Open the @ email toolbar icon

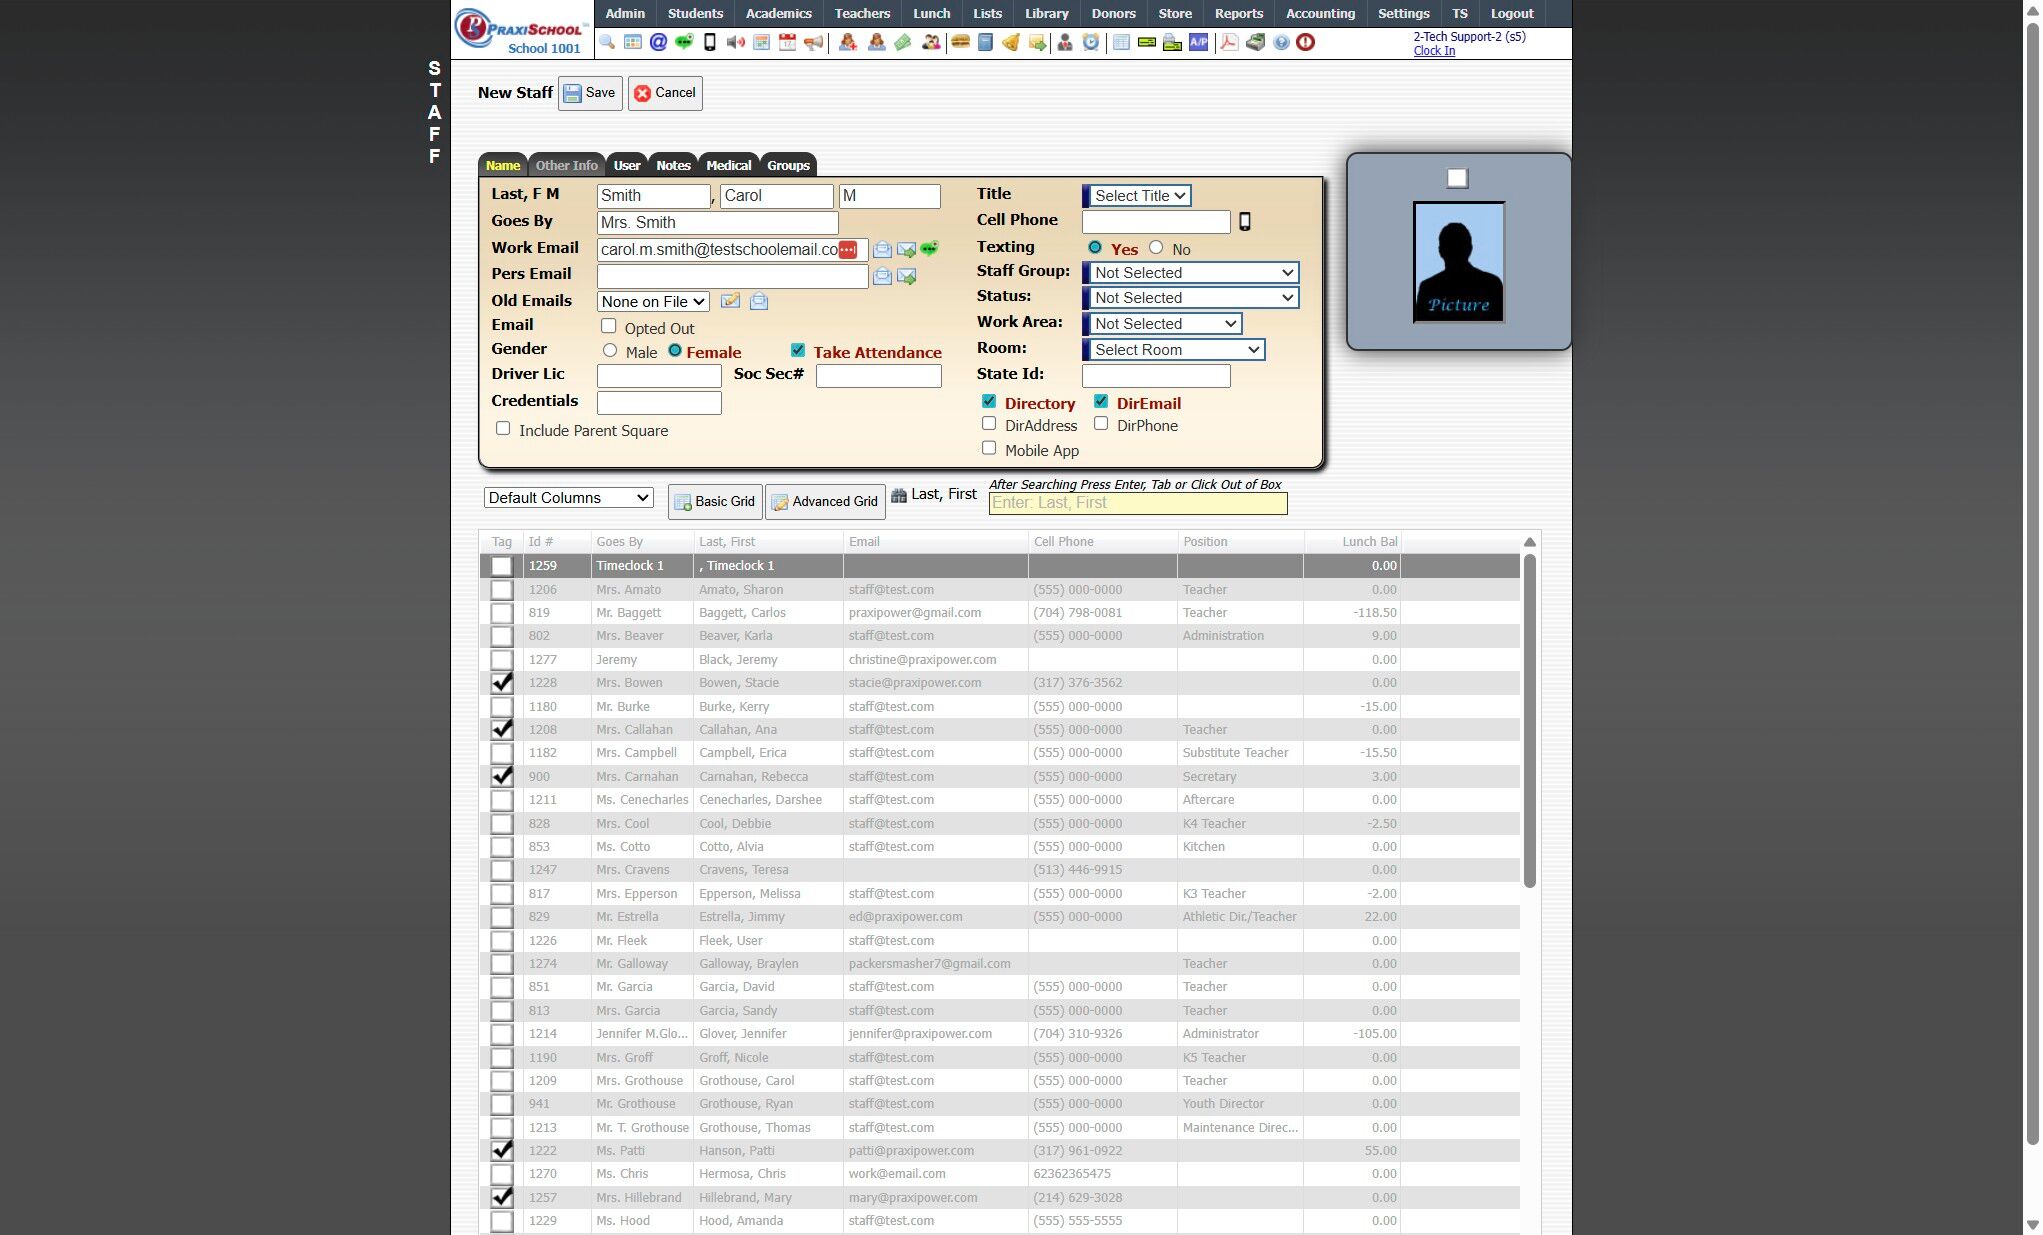pyautogui.click(x=658, y=42)
